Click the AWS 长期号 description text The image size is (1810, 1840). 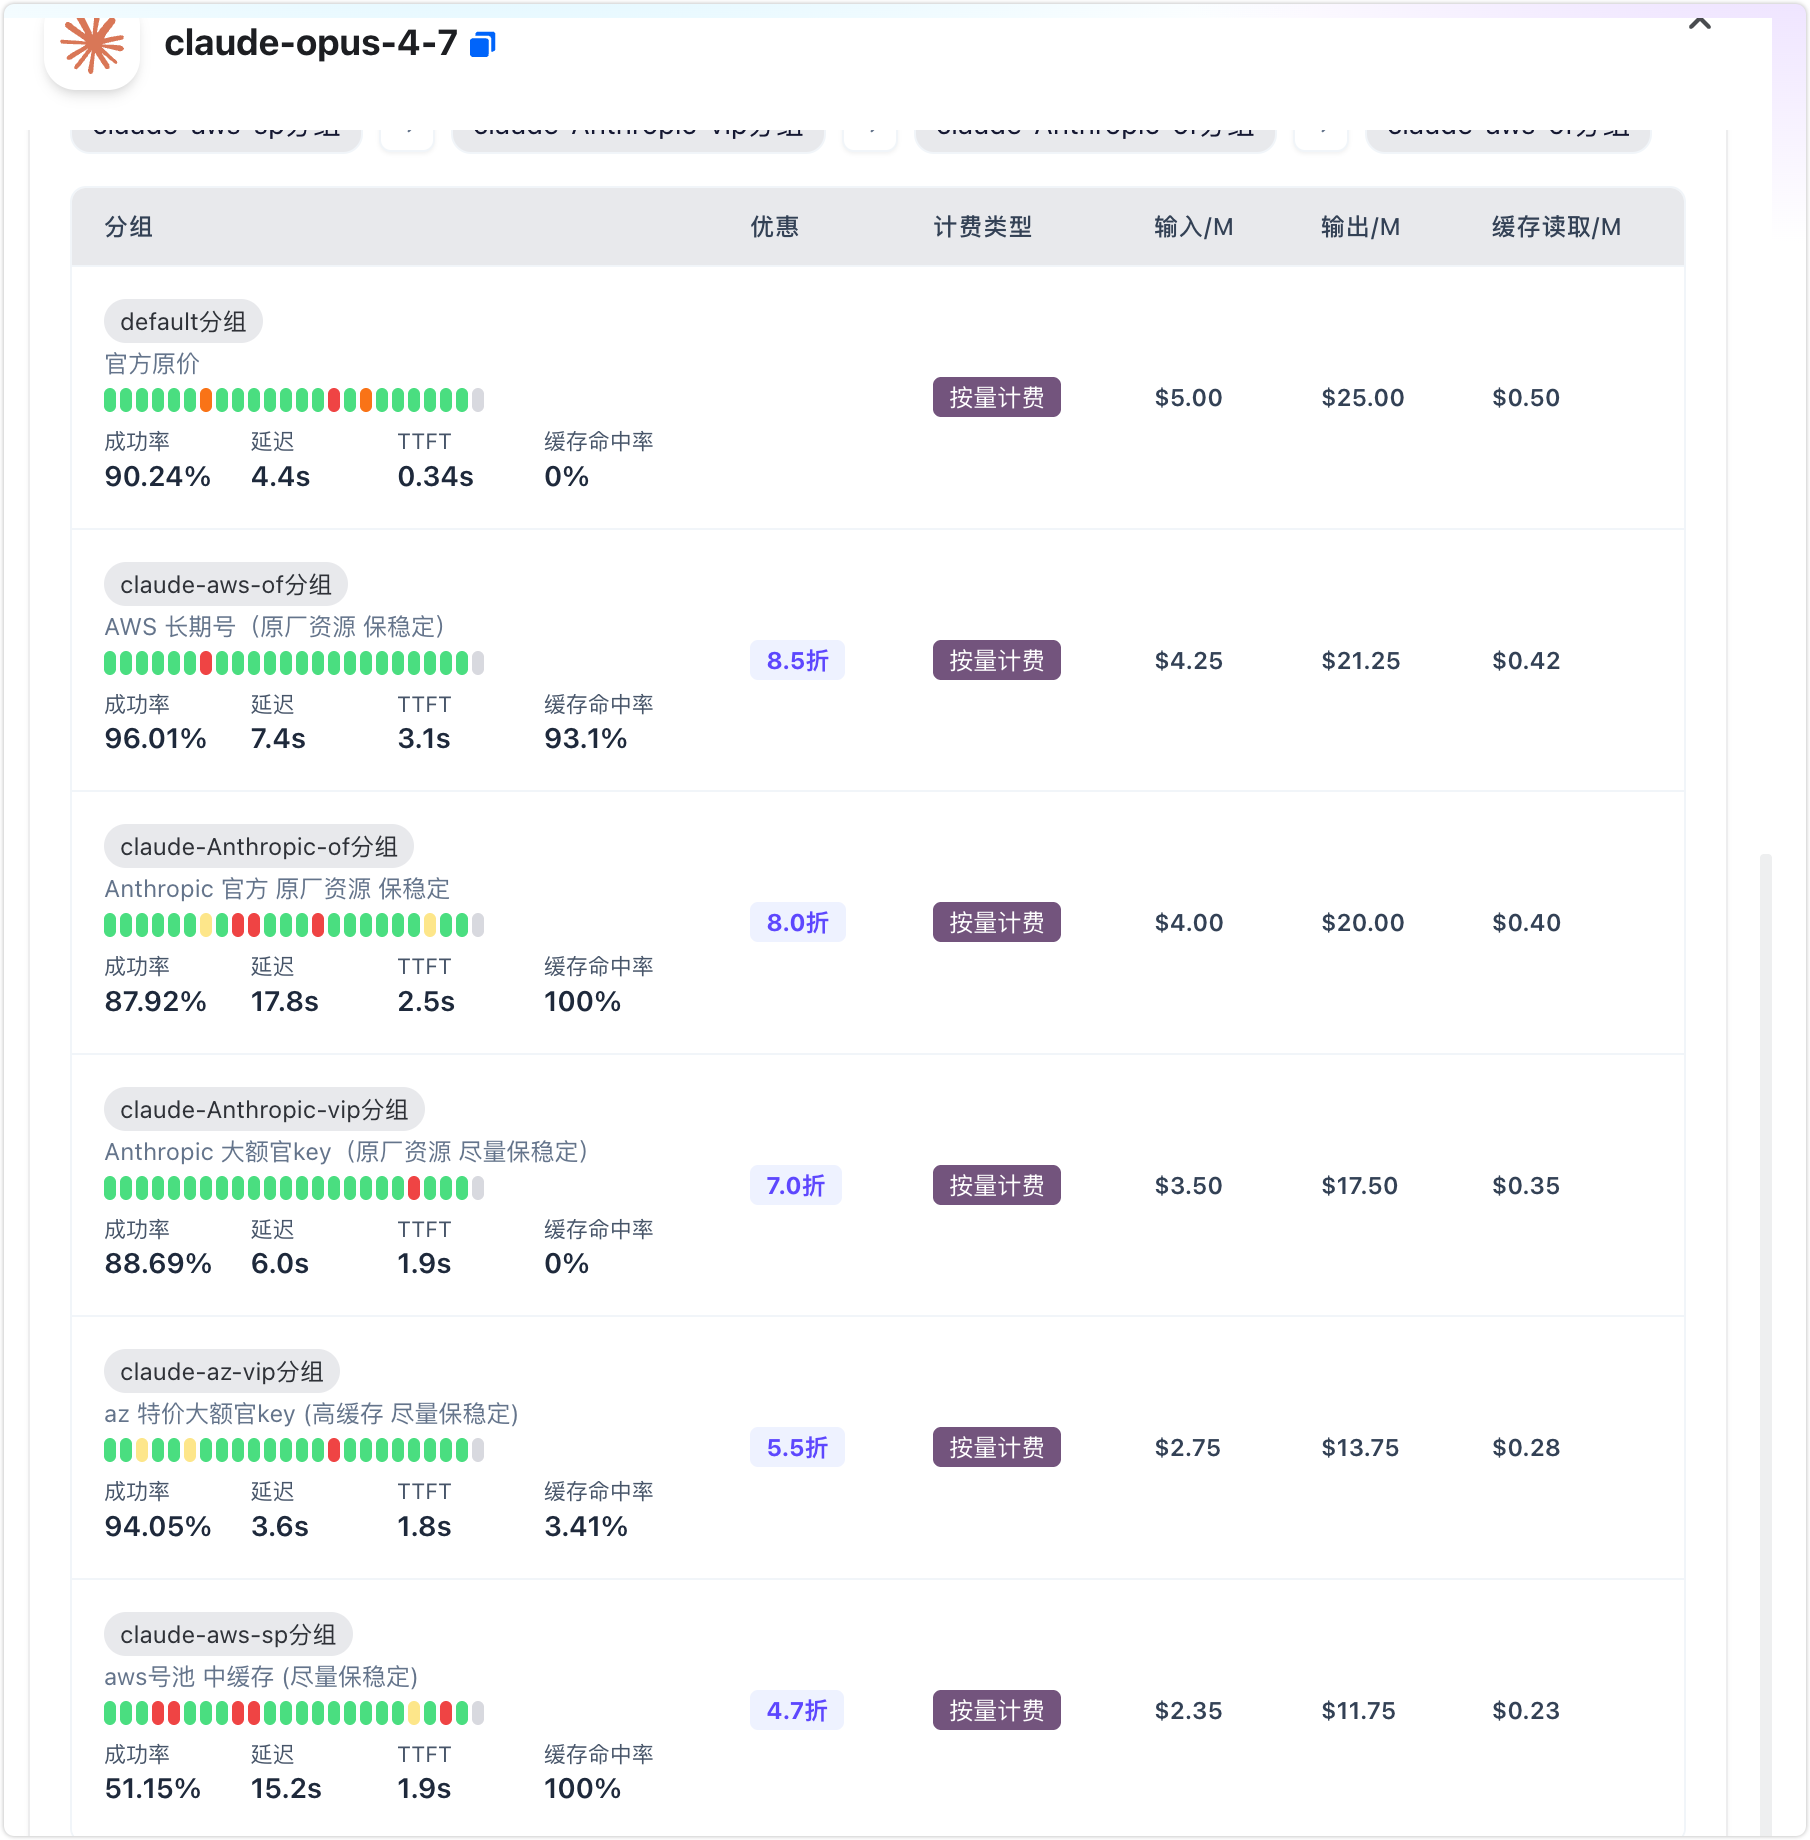click(x=274, y=626)
